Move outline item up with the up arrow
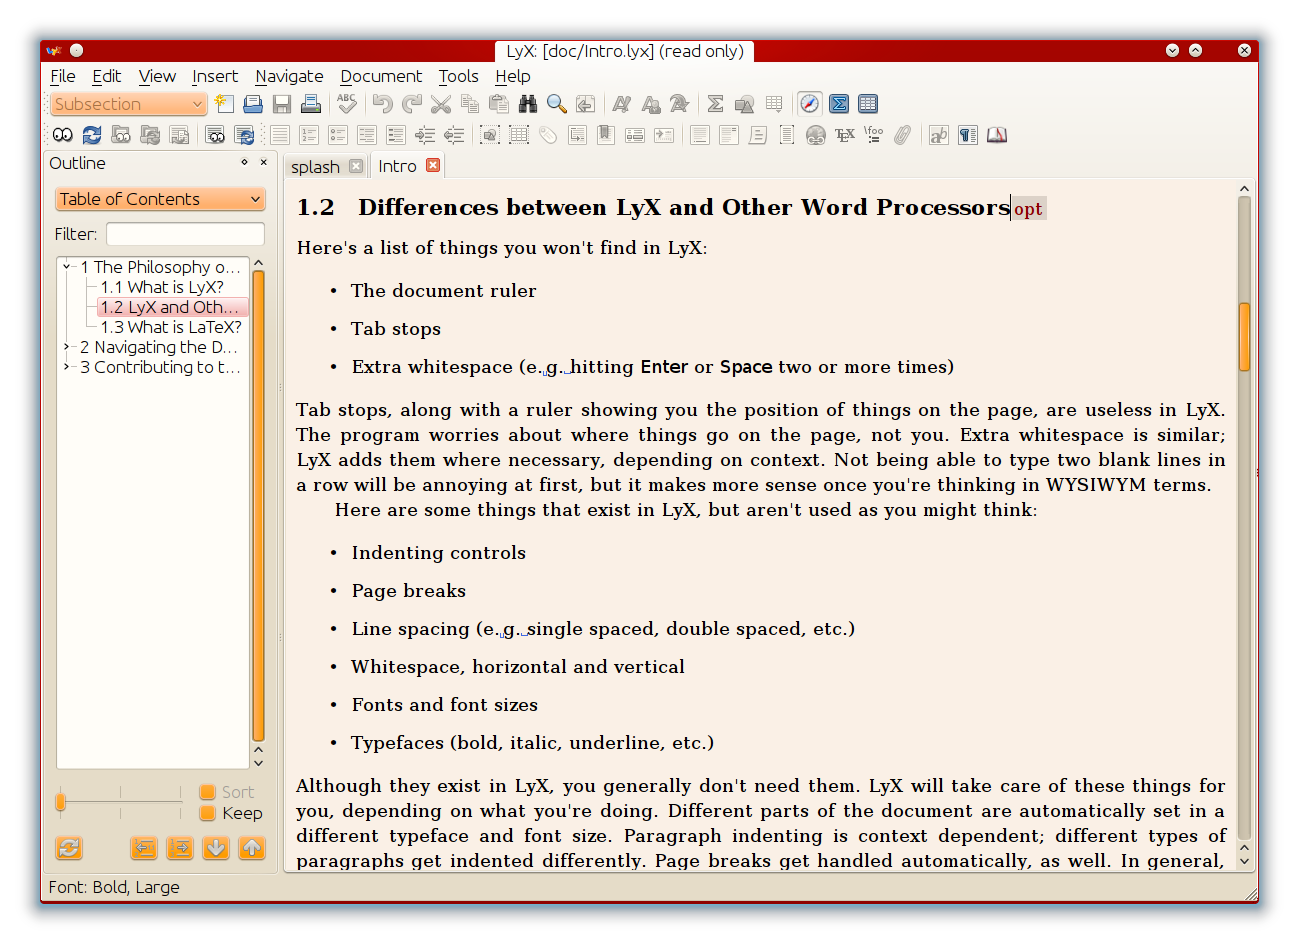1299x944 pixels. pyautogui.click(x=252, y=848)
